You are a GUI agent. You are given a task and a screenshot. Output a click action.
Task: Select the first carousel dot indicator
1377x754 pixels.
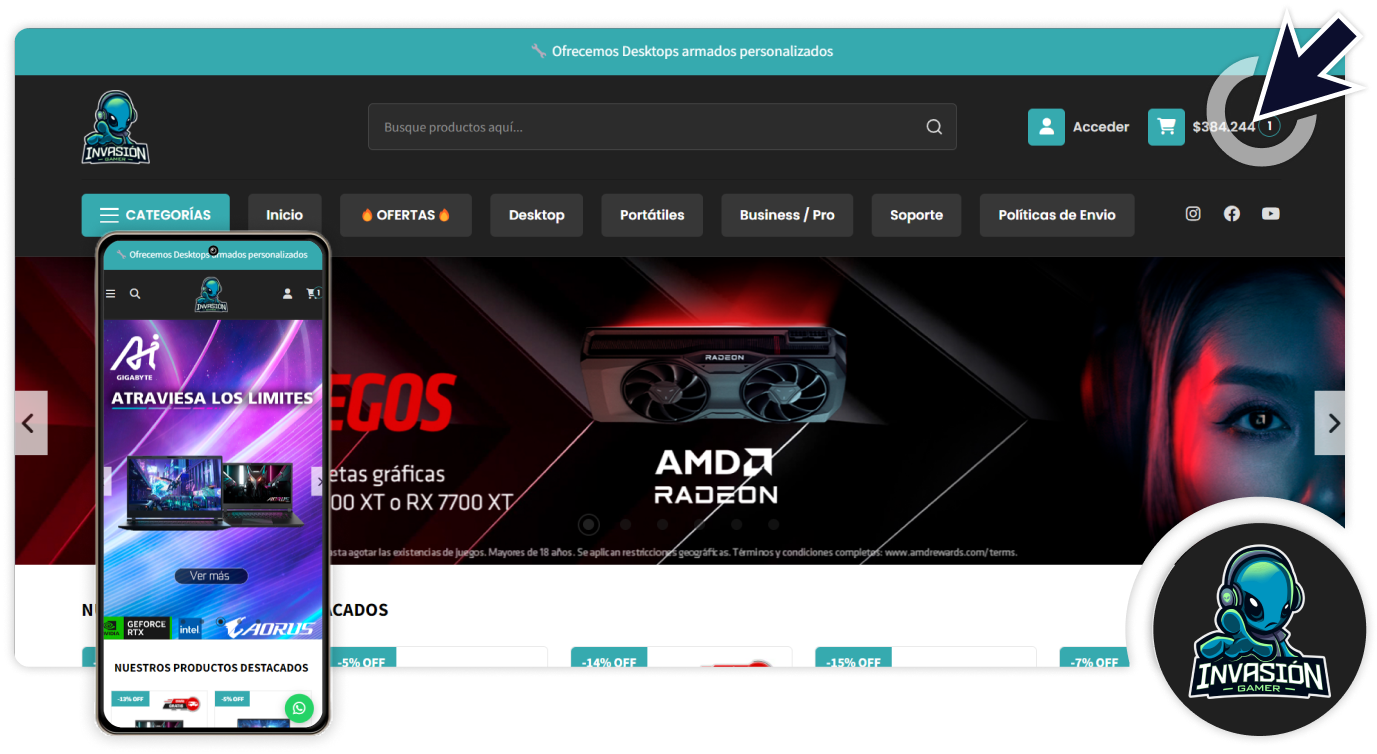point(589,524)
